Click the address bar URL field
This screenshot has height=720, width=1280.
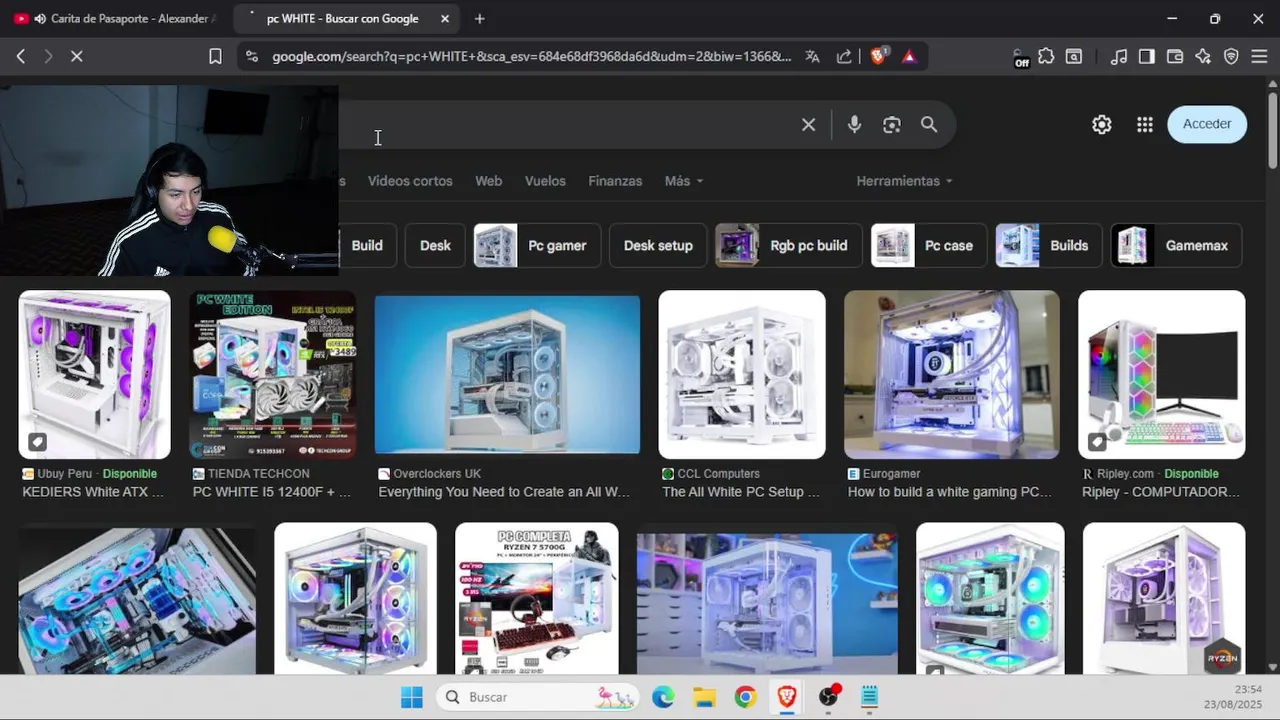(x=530, y=57)
